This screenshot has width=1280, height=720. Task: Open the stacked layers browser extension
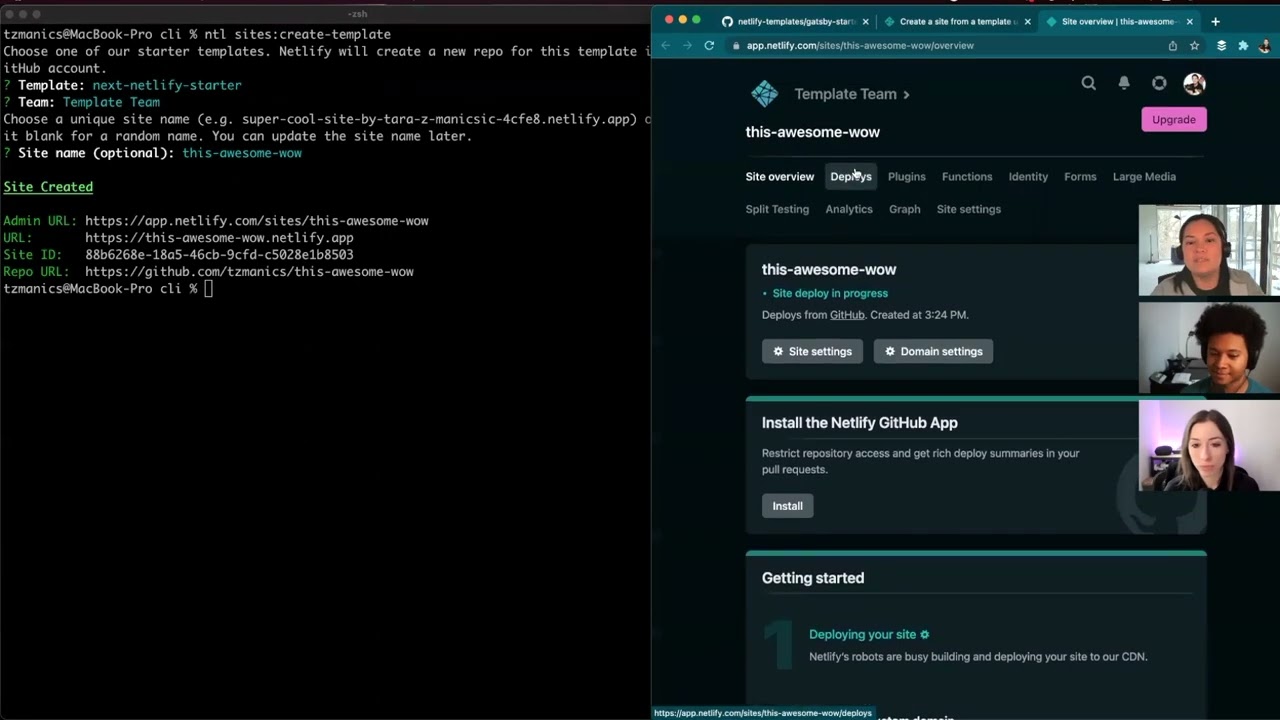tap(1221, 45)
